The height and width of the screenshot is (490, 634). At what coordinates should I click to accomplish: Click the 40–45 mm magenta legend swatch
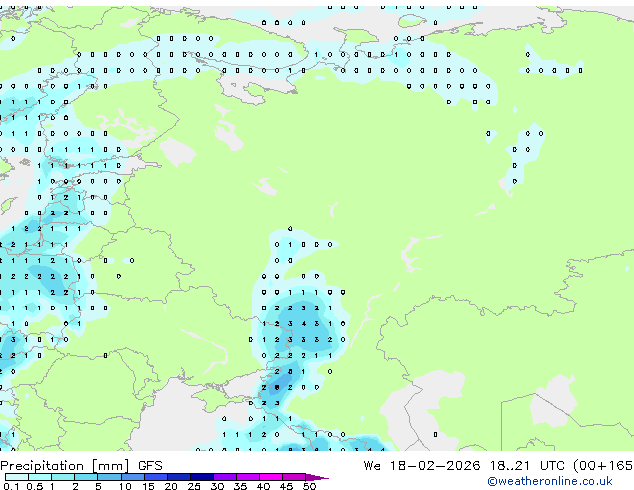coord(271,477)
